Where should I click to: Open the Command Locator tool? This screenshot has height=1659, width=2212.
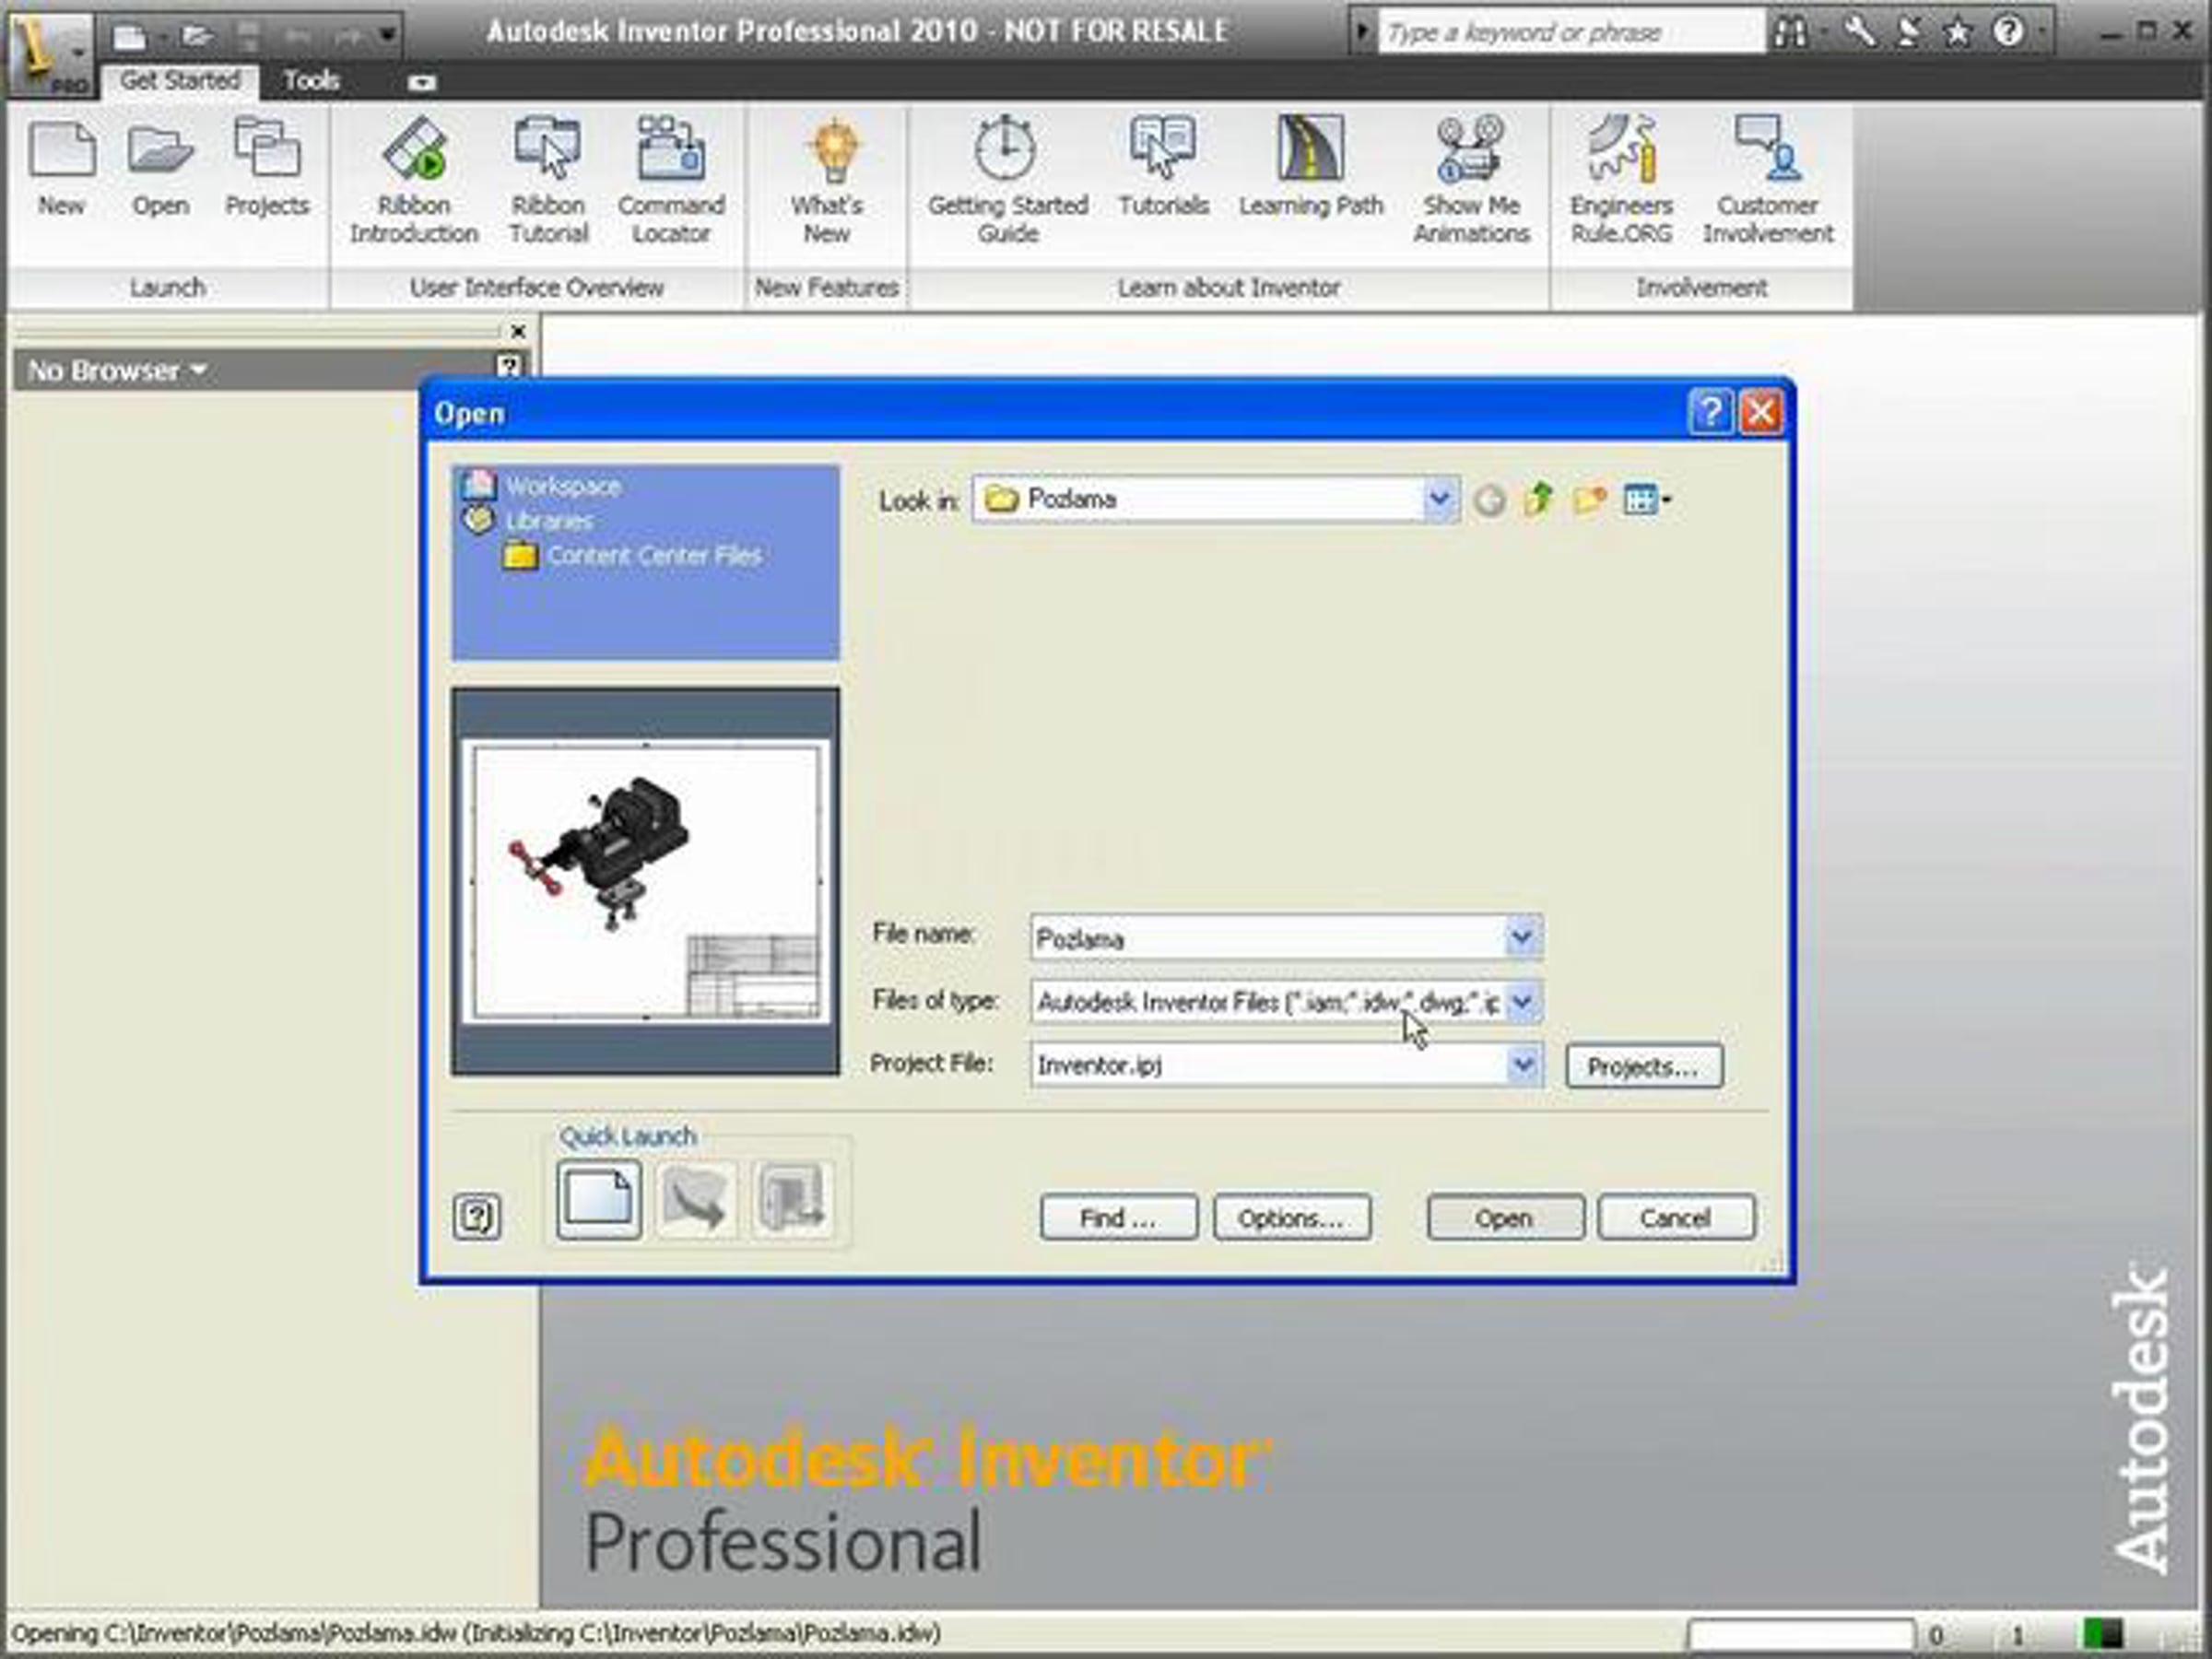[x=671, y=180]
